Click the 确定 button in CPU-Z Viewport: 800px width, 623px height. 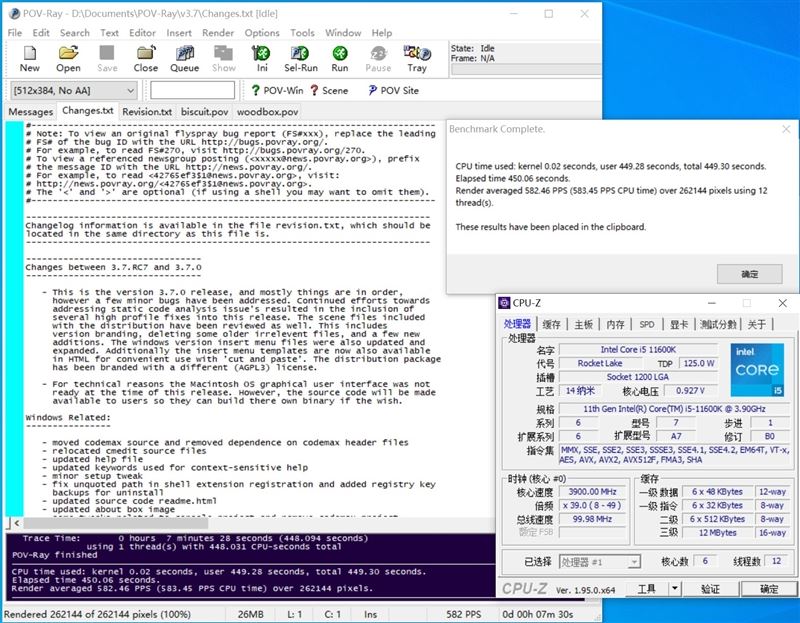tap(769, 589)
